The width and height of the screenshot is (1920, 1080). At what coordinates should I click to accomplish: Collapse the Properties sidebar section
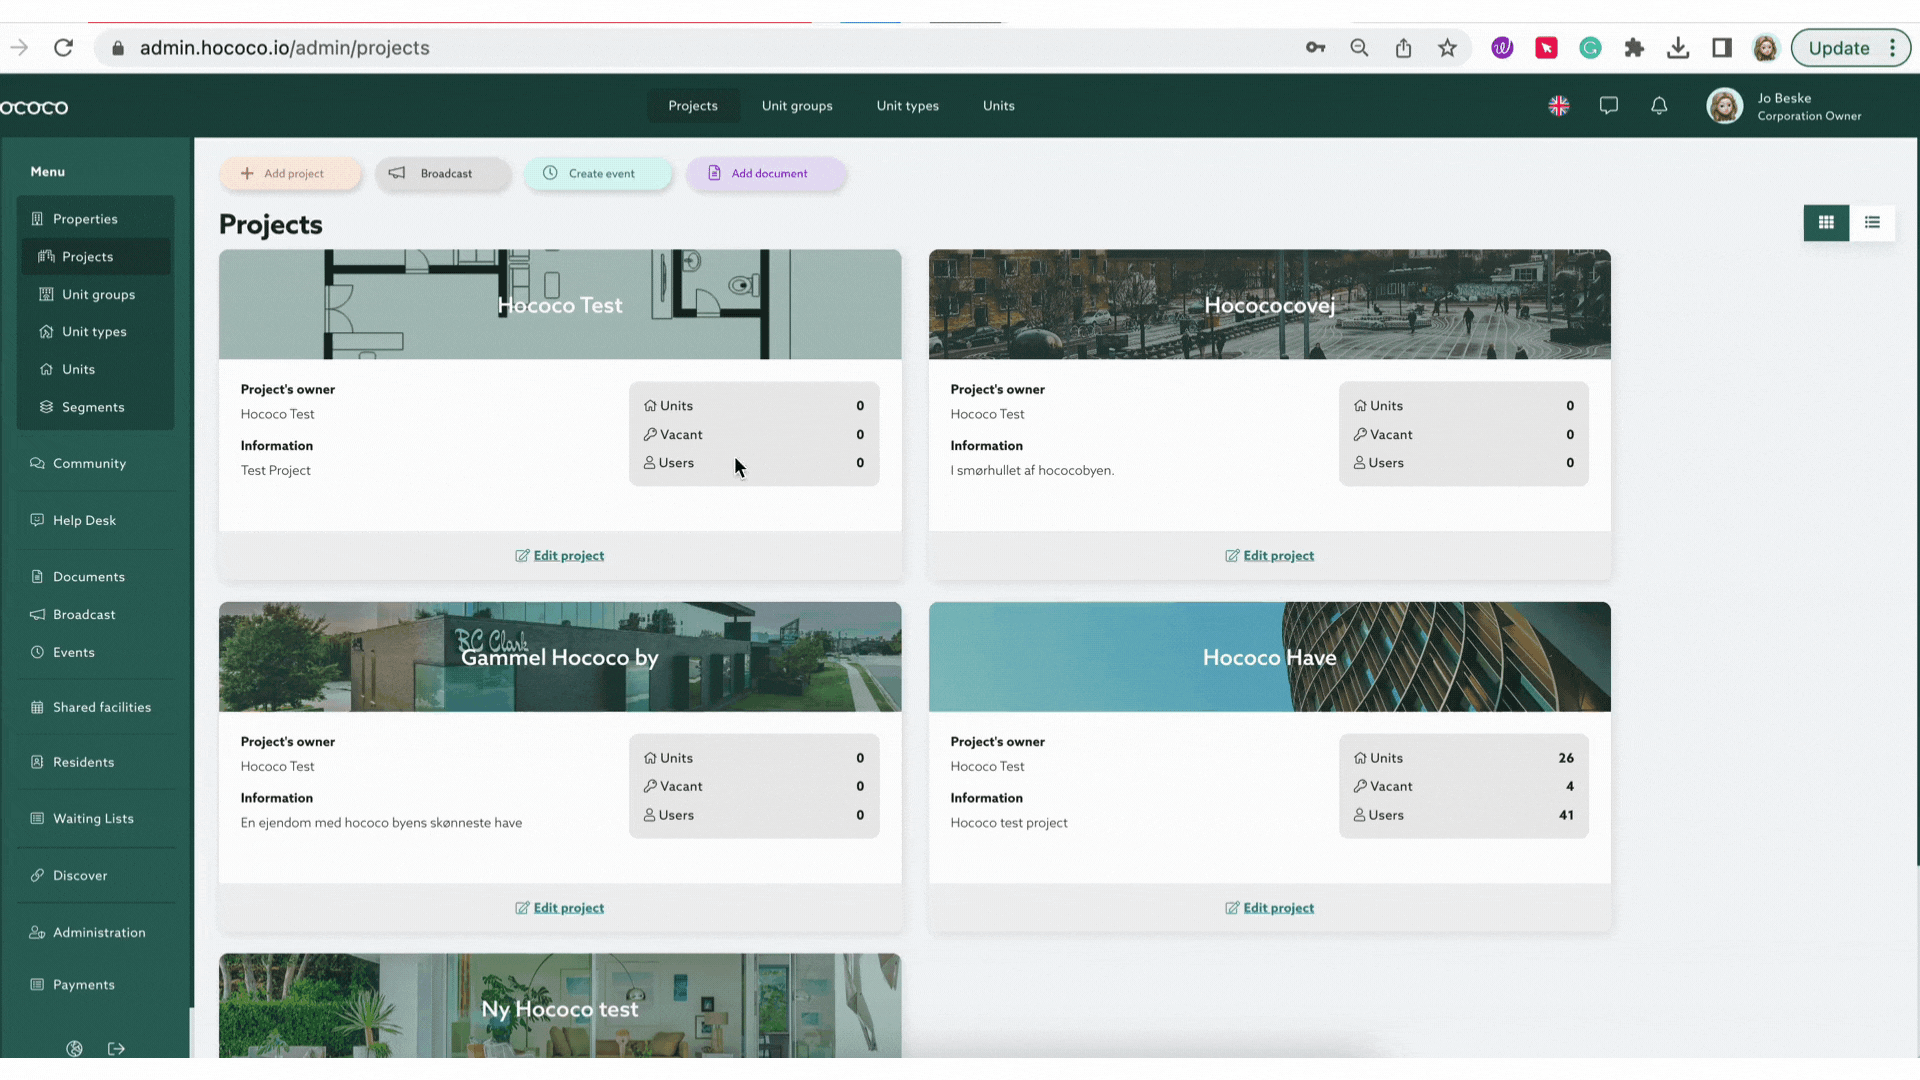(x=85, y=219)
